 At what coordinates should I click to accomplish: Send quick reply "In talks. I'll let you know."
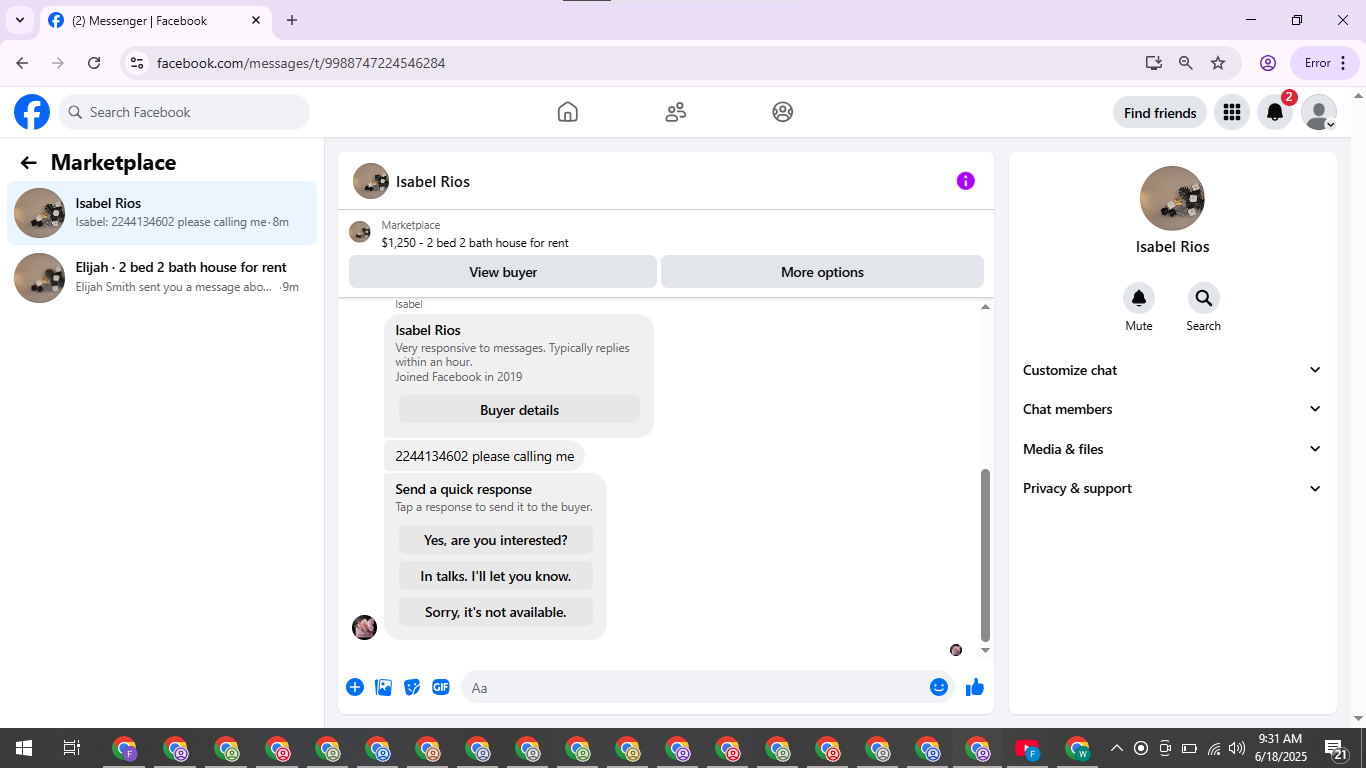(496, 576)
